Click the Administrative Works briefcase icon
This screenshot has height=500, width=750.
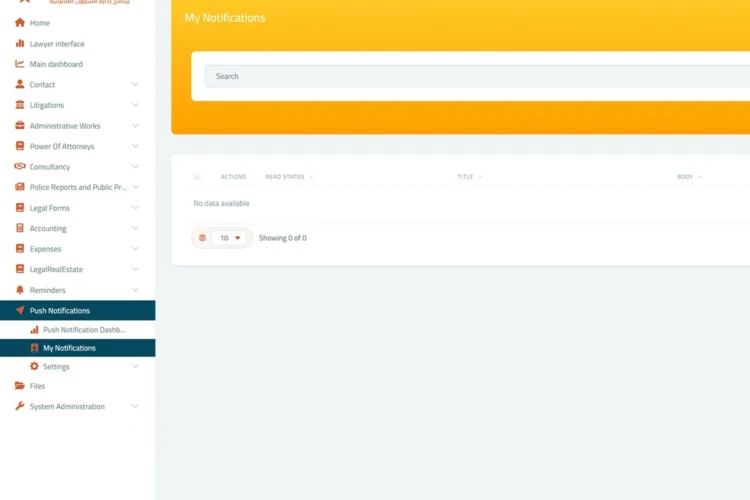20,125
